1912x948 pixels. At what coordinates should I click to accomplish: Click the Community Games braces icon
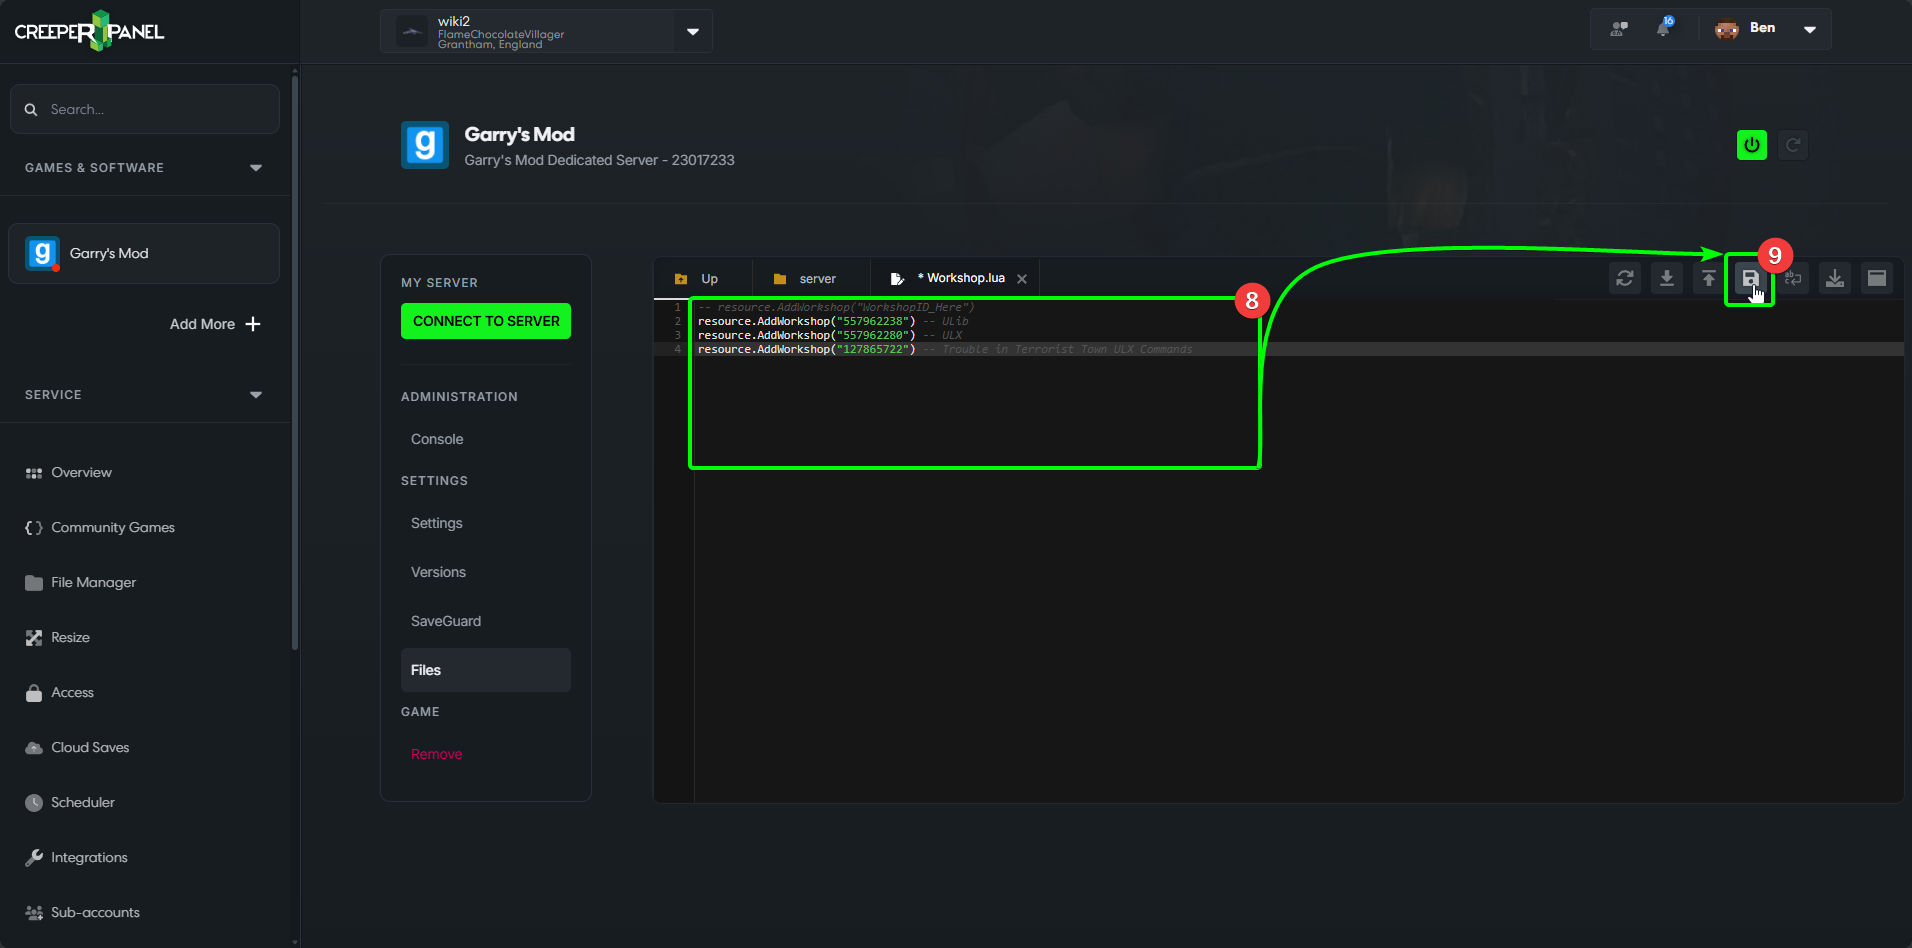click(x=34, y=528)
